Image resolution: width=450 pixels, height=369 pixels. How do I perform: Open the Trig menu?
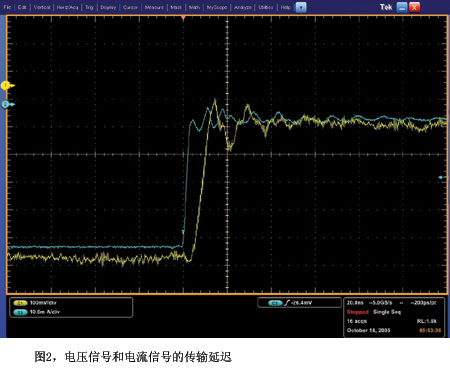click(x=89, y=7)
